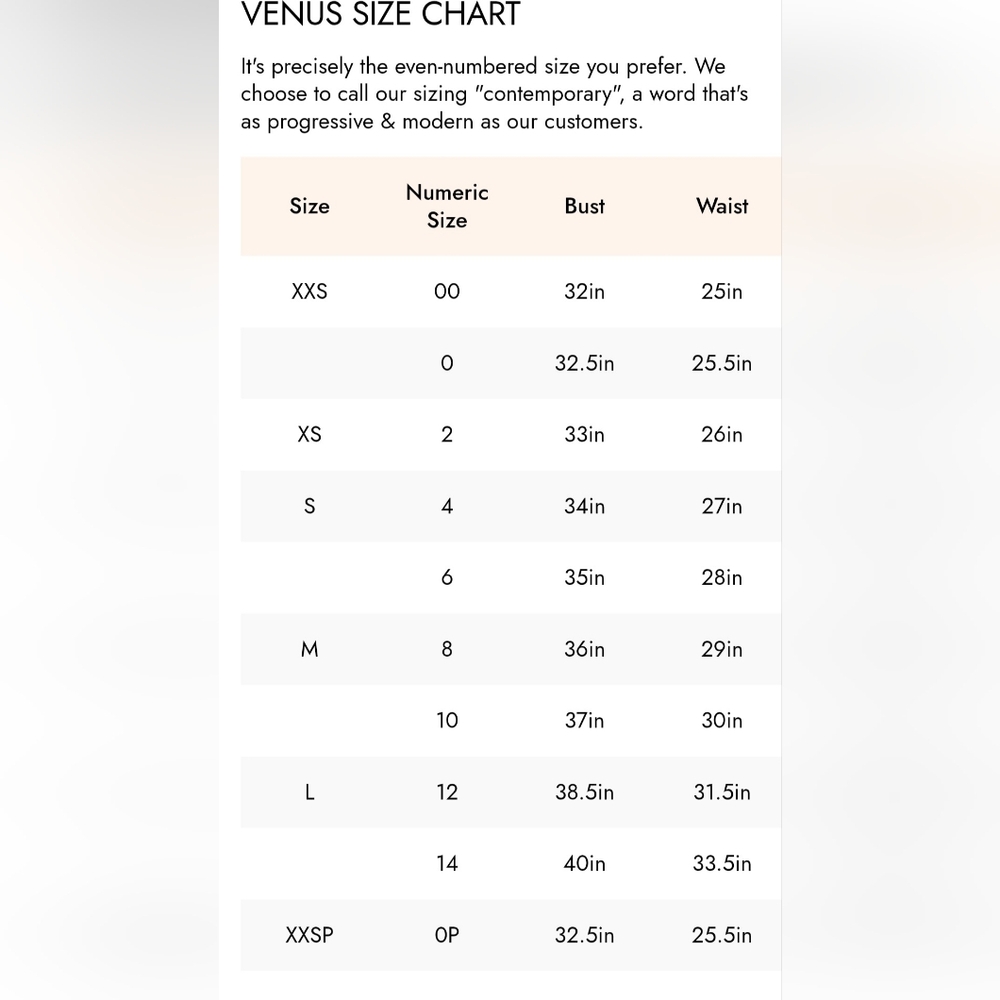This screenshot has height=1000, width=1000.
Task: Select the XXS size cell
Action: click(309, 291)
